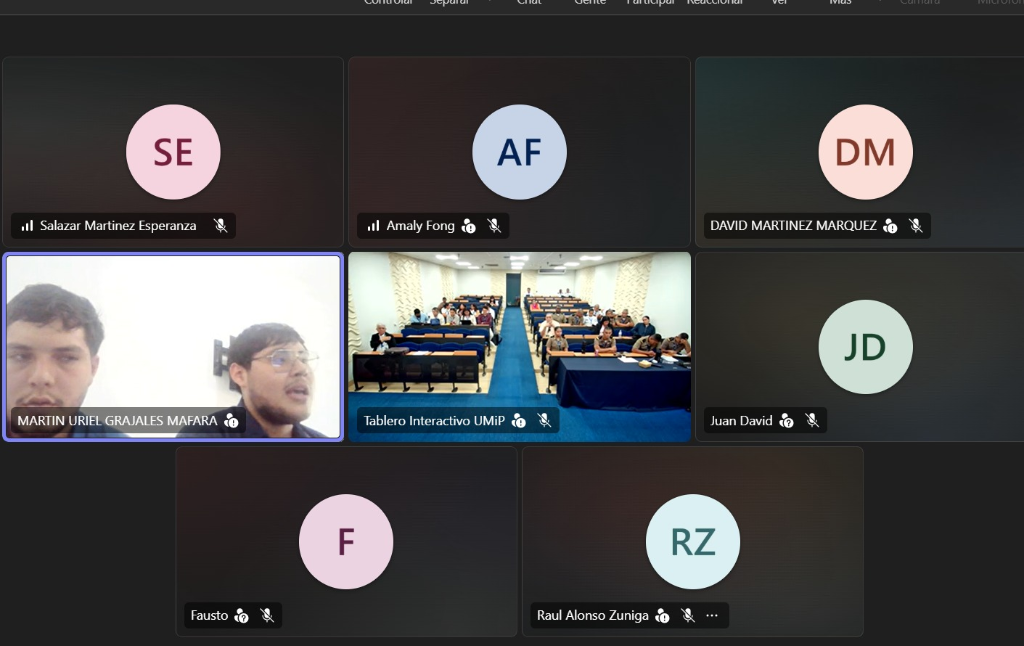
Task: Click DAVID MARTINEZ MARQUEZ's external user badge icon
Action: coord(890,226)
